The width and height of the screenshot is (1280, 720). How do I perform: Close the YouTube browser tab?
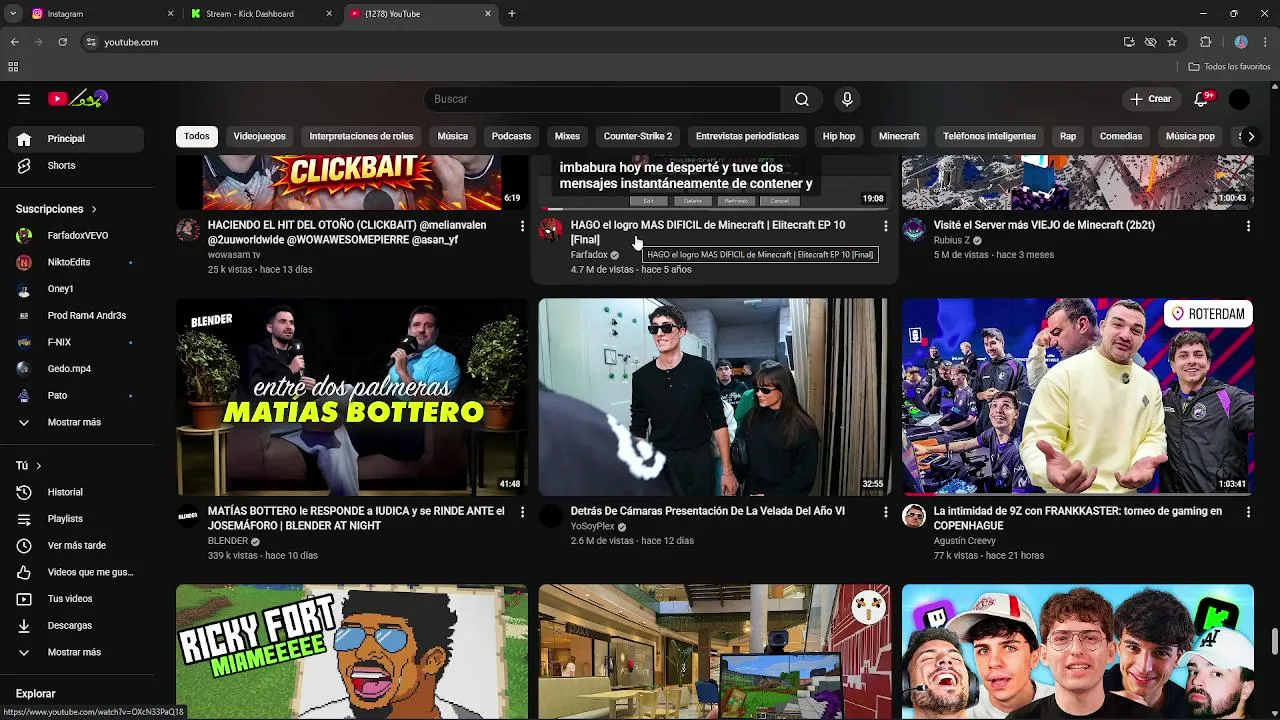(x=488, y=14)
